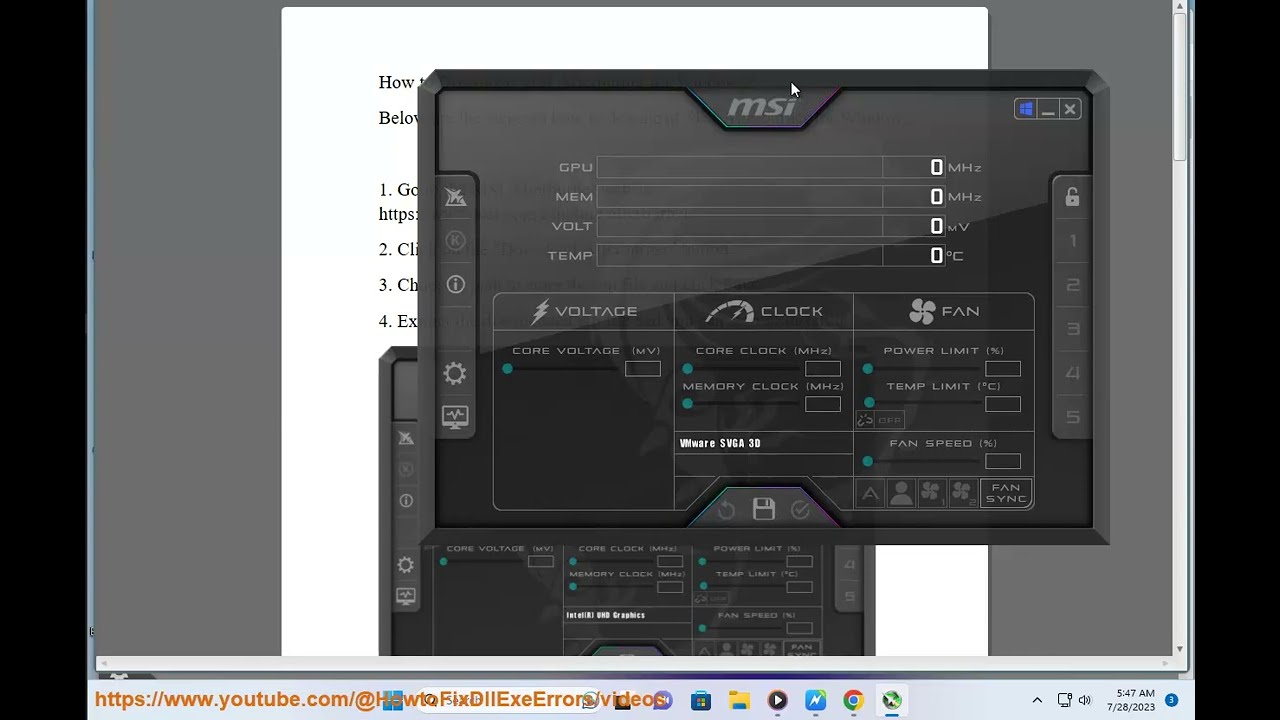Click the MEM MHz readout bar
Viewport: 1280px width, 720px height.
click(770, 197)
